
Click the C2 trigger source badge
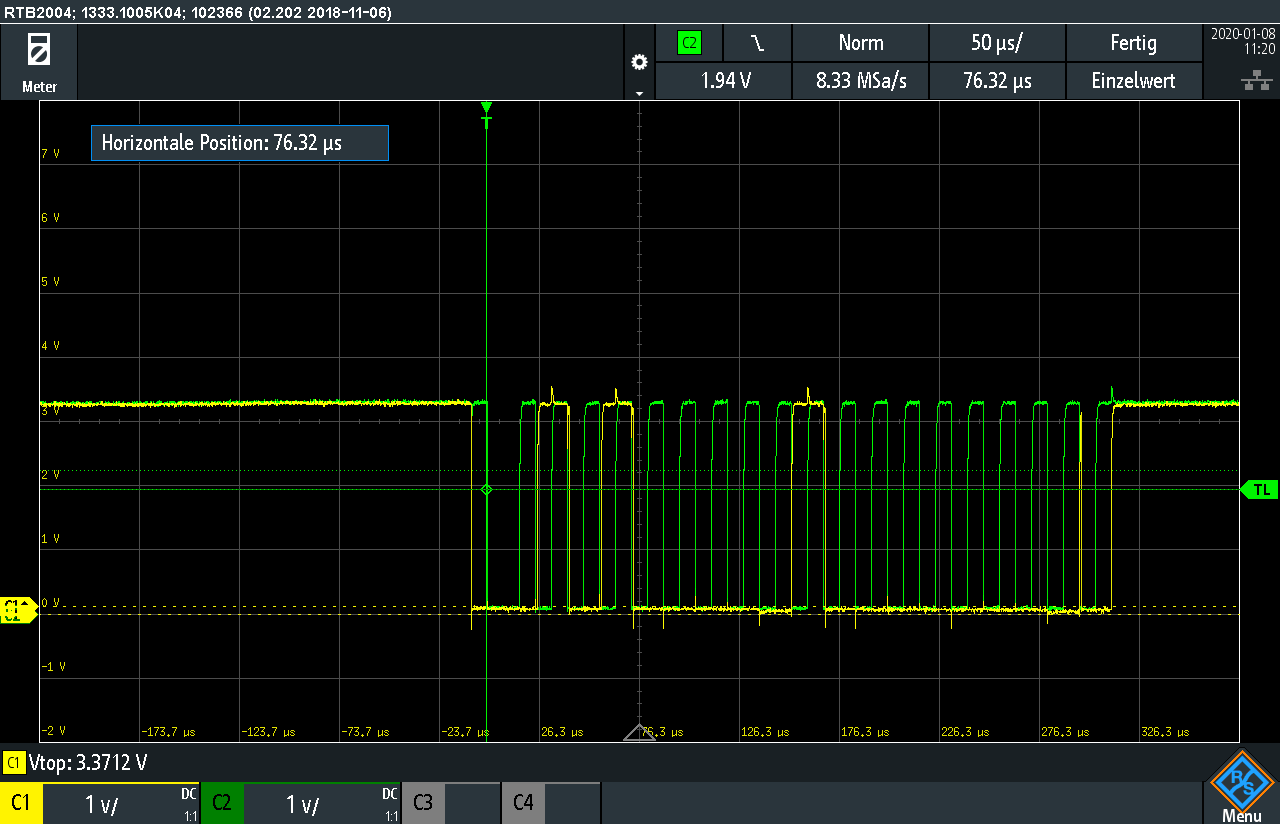click(689, 43)
